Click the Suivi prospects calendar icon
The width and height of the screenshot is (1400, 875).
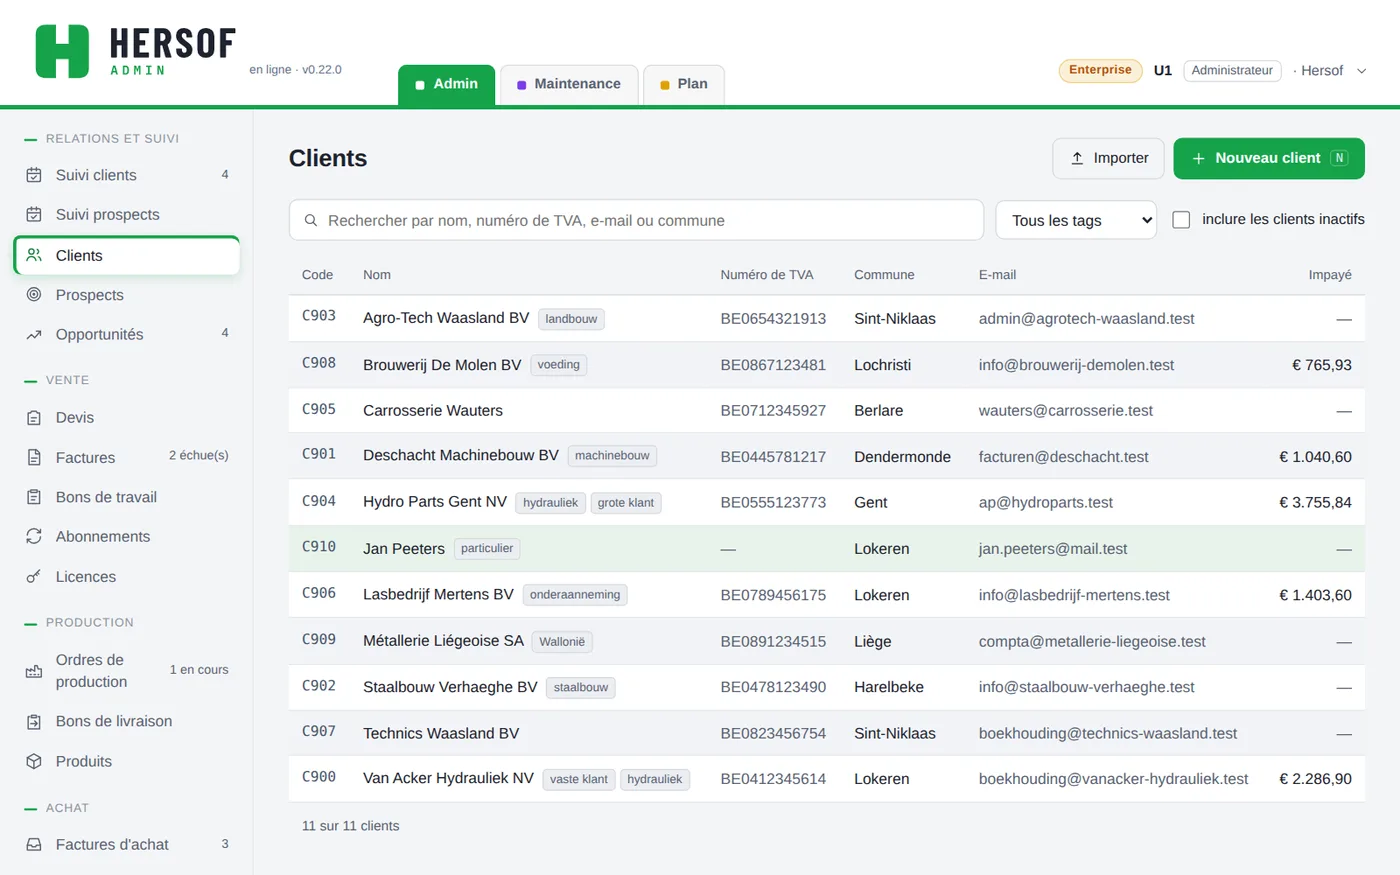tap(34, 214)
